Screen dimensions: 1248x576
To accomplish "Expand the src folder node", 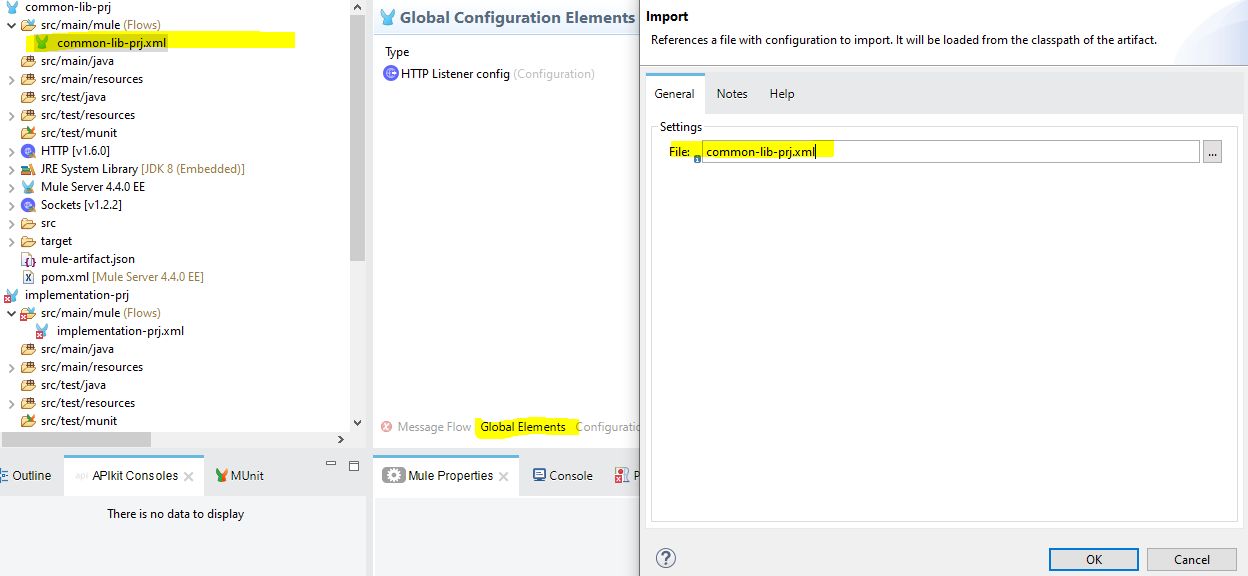I will pyautogui.click(x=11, y=223).
